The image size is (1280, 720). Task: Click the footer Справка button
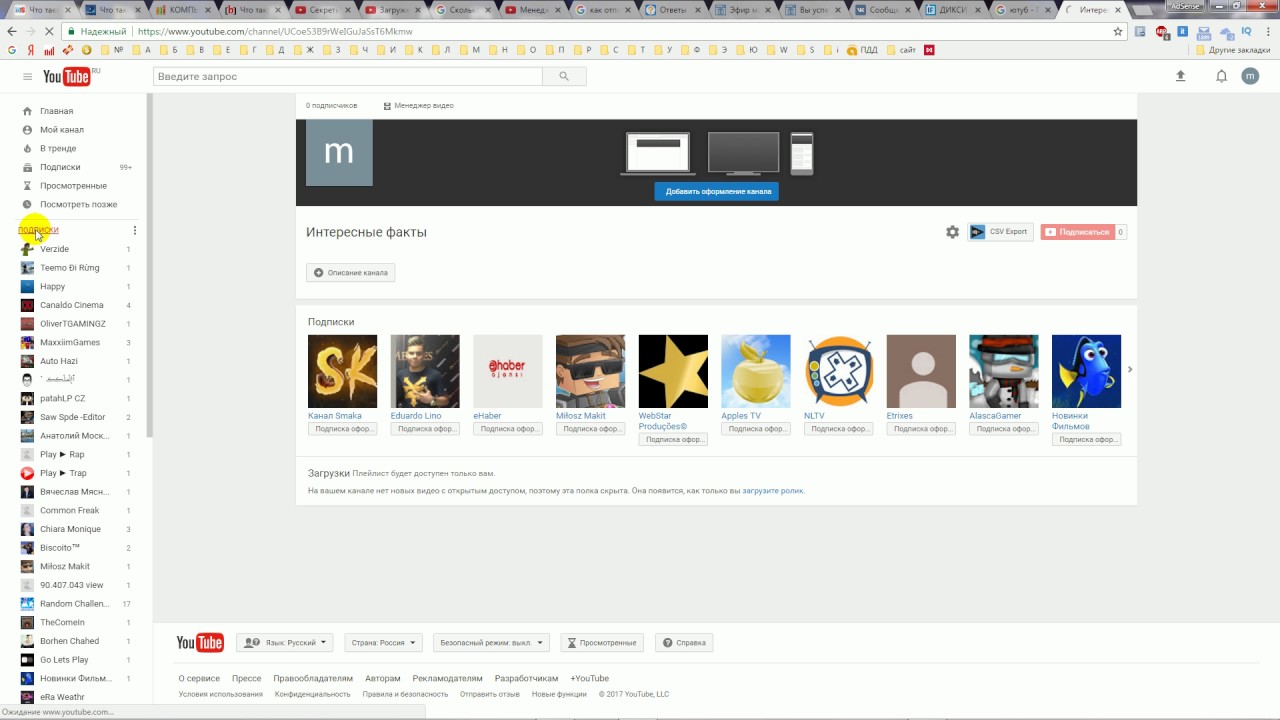pyautogui.click(x=684, y=643)
